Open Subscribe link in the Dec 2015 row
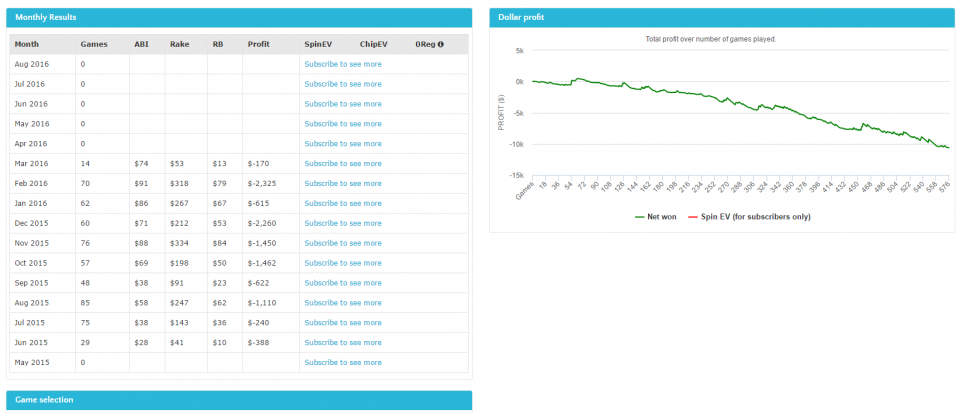 pyautogui.click(x=342, y=223)
